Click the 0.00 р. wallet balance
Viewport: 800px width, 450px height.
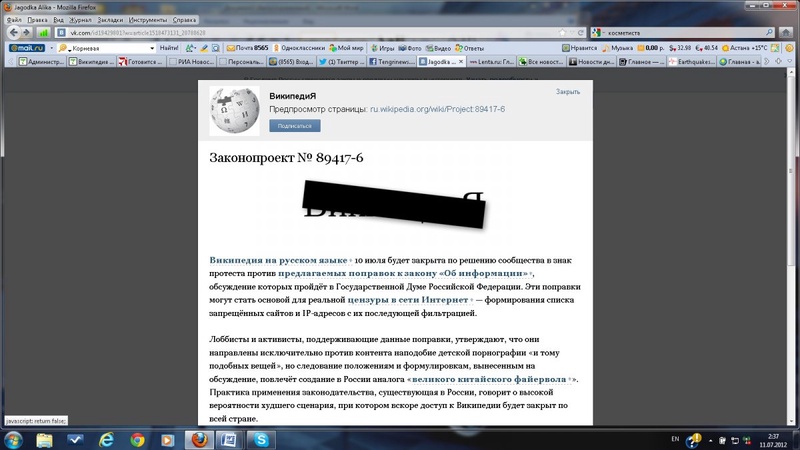tap(651, 48)
